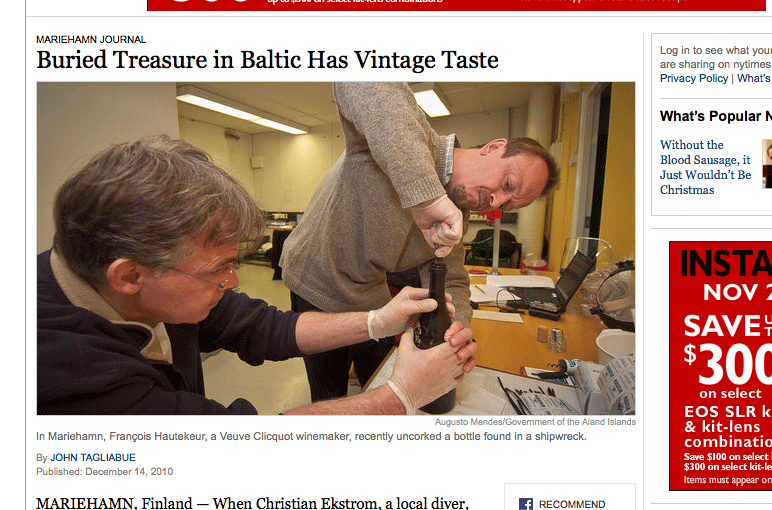Click the Log in to see text

(716, 57)
